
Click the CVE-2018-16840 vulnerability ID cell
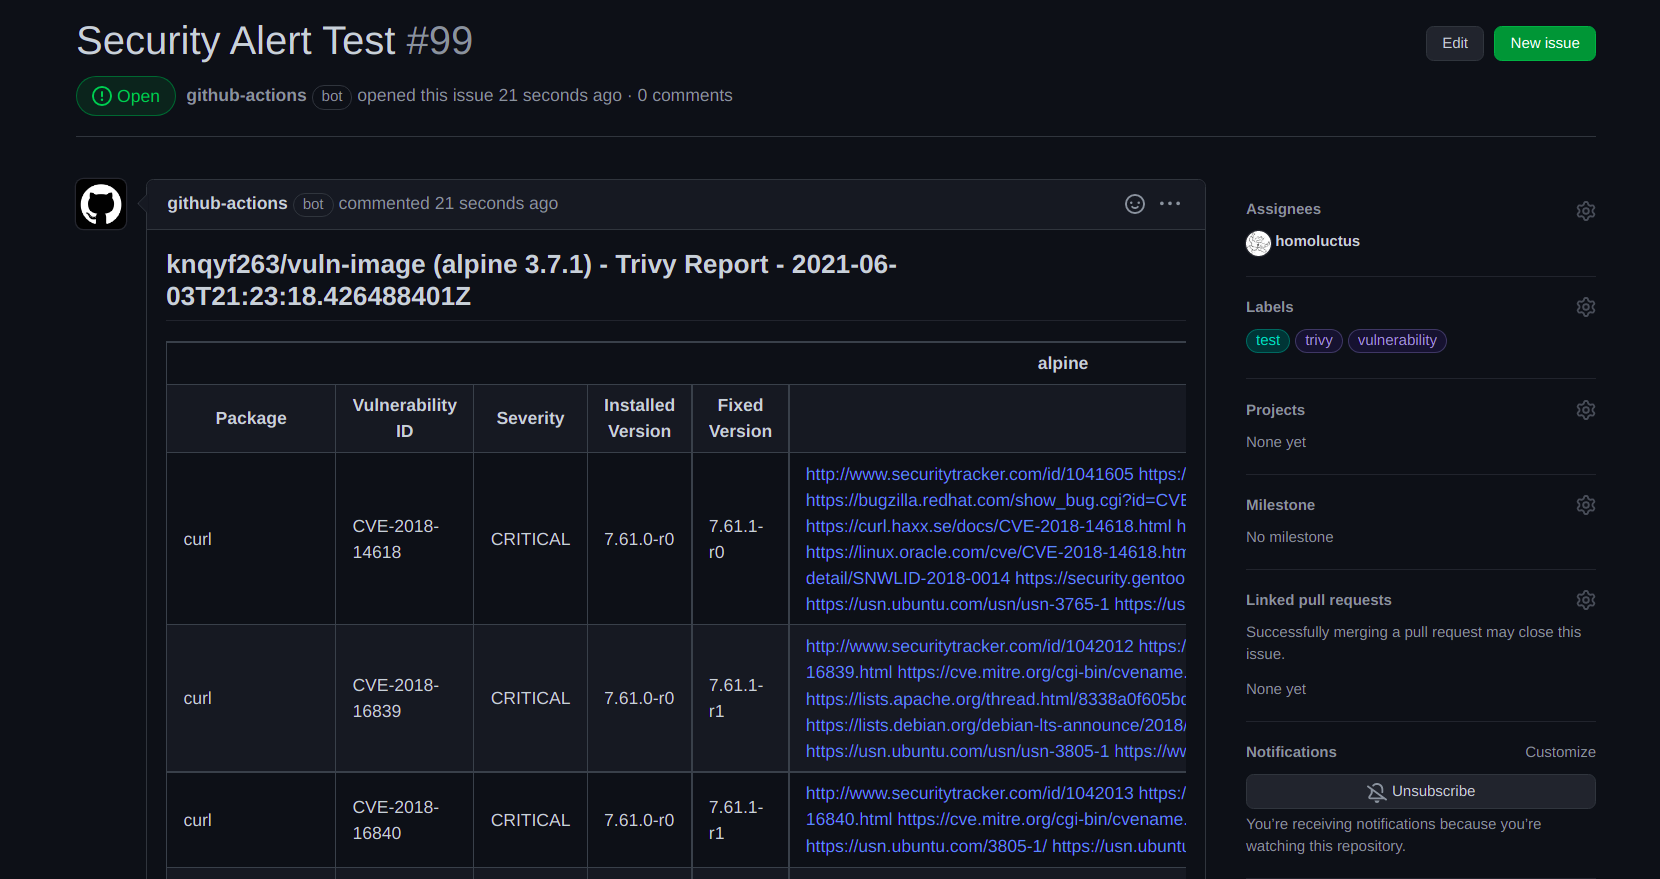pyautogui.click(x=404, y=820)
